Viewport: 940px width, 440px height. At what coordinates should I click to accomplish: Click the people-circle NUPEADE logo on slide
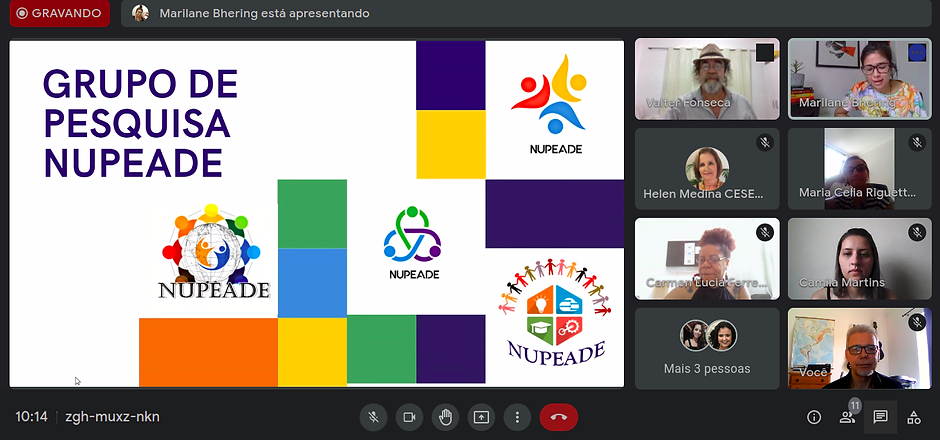coord(556,312)
